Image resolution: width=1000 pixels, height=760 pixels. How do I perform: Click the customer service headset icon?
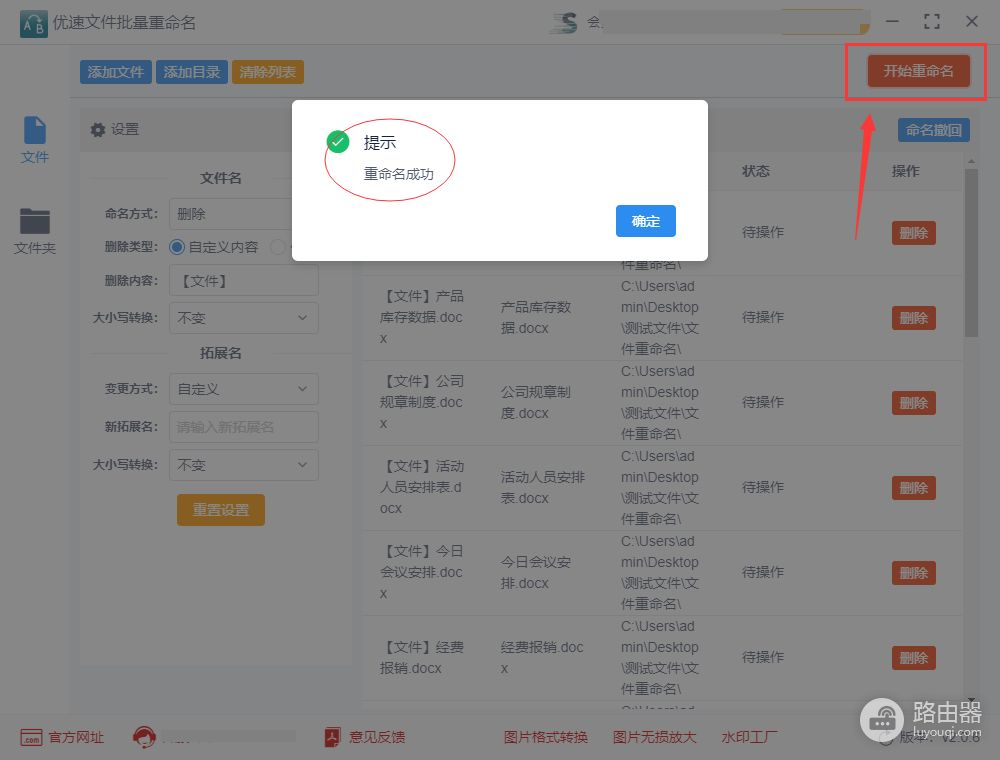144,736
